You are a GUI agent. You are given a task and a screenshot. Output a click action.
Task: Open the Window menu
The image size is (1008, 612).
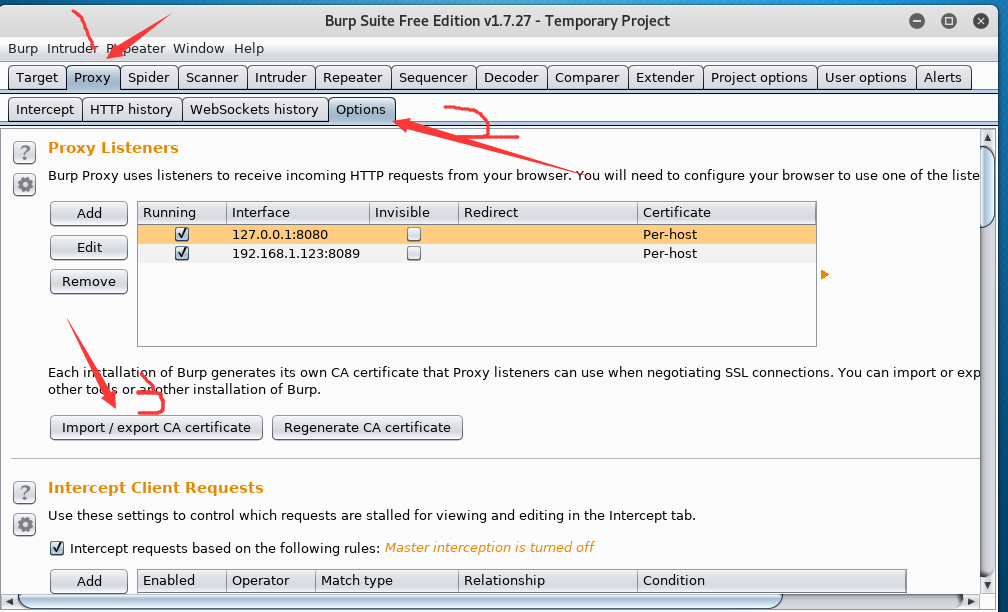[199, 49]
